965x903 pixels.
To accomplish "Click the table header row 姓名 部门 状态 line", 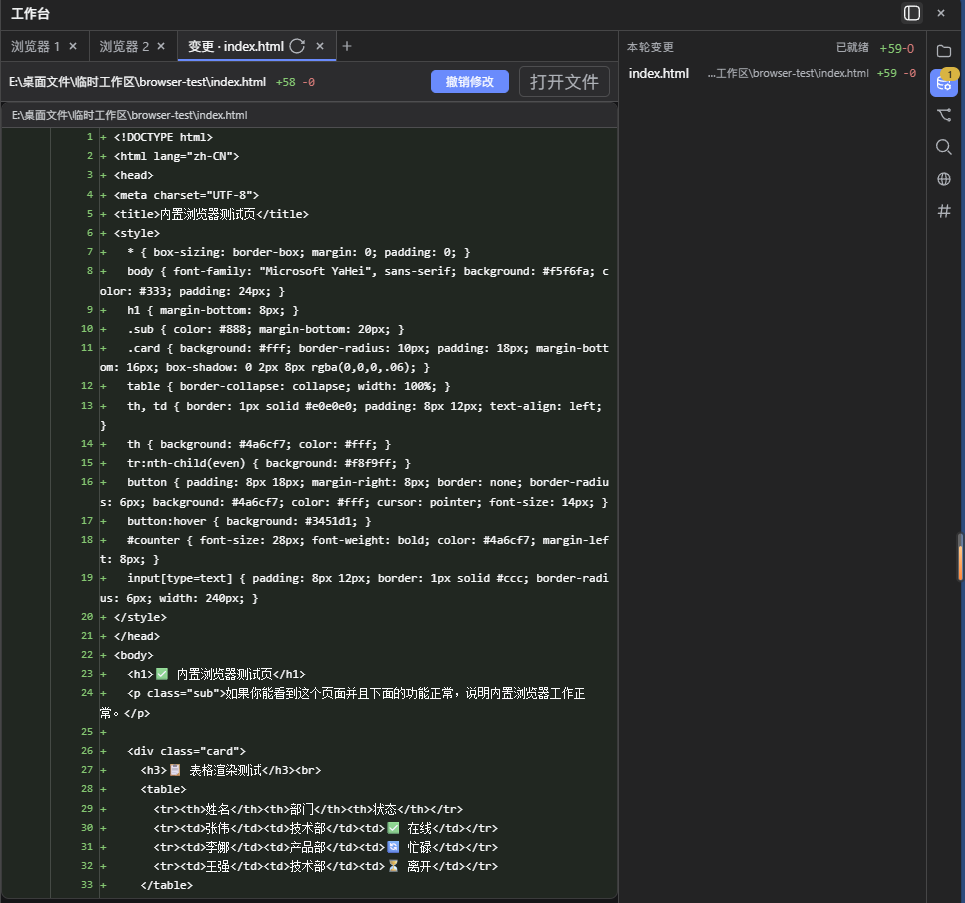I will tap(308, 809).
